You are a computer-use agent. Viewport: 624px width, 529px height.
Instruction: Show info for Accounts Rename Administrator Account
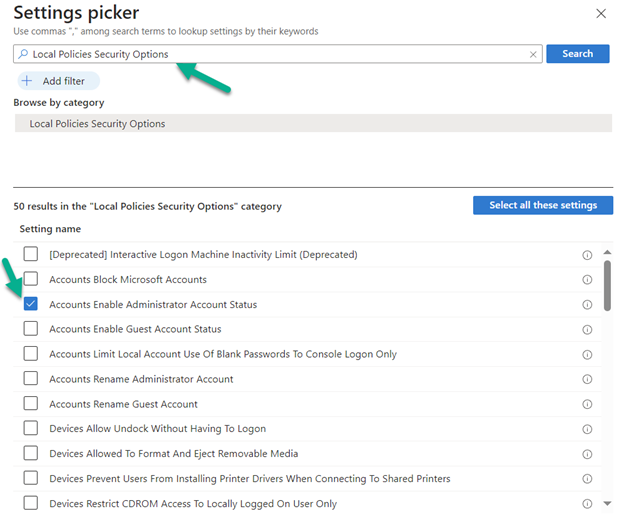click(587, 379)
